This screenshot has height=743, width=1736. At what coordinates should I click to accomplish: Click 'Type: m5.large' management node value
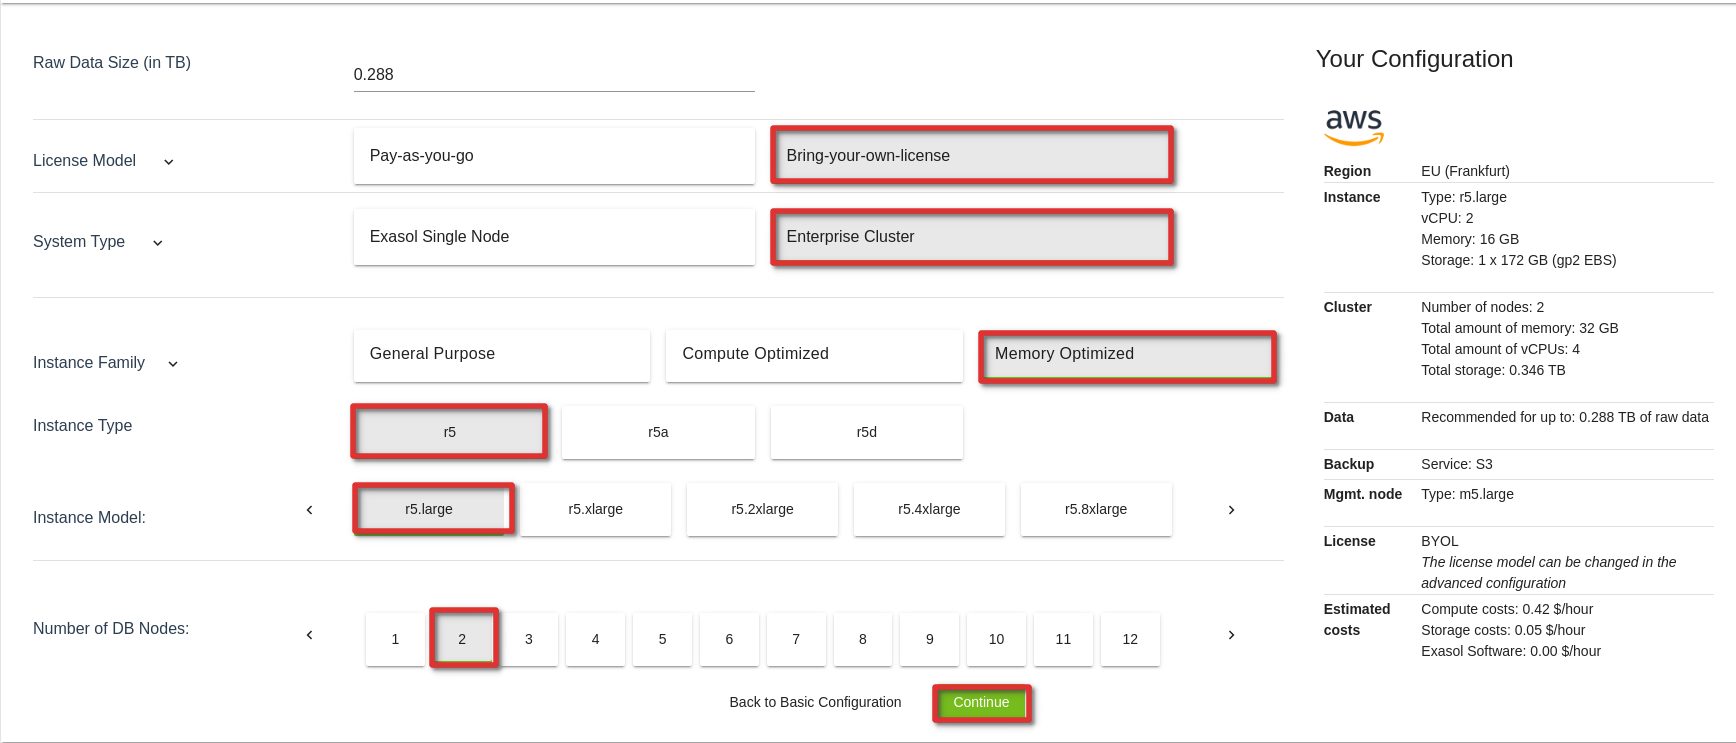point(1467,494)
